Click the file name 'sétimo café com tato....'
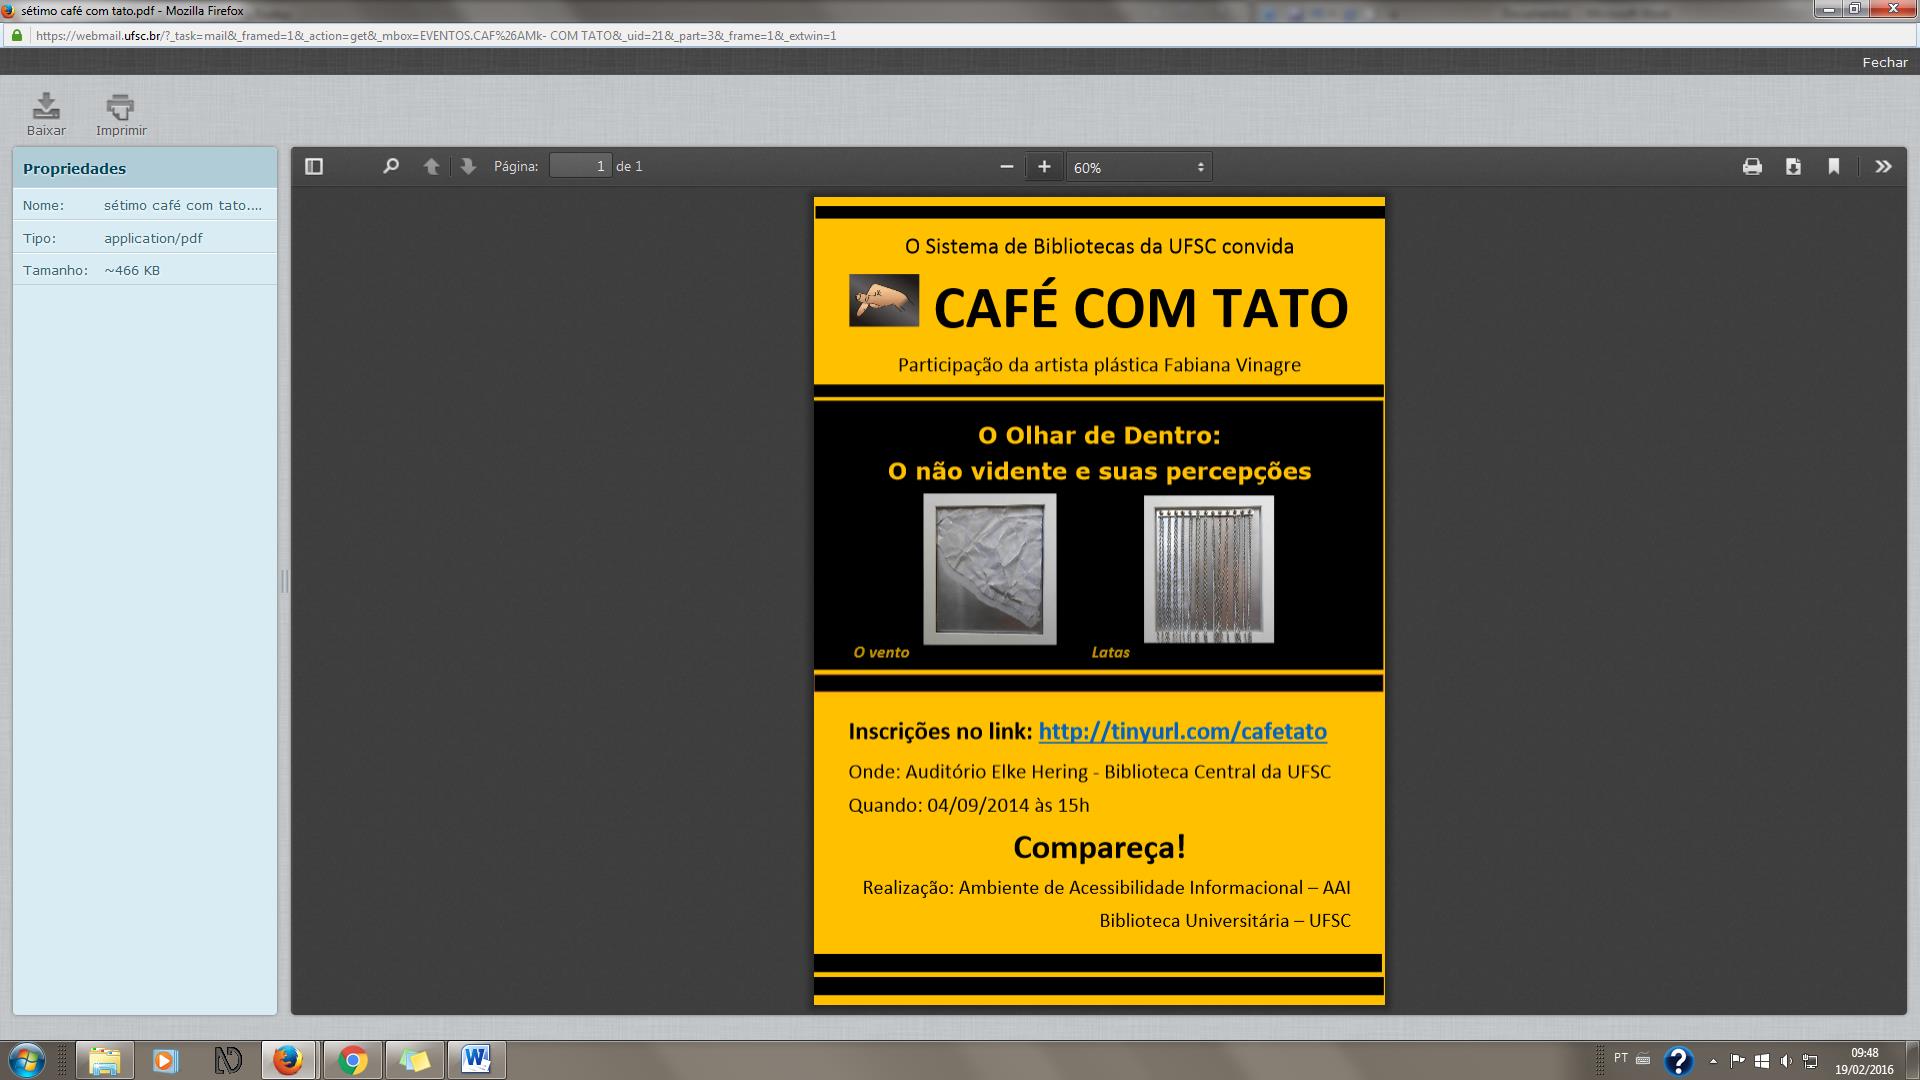The image size is (1920, 1080). (183, 205)
